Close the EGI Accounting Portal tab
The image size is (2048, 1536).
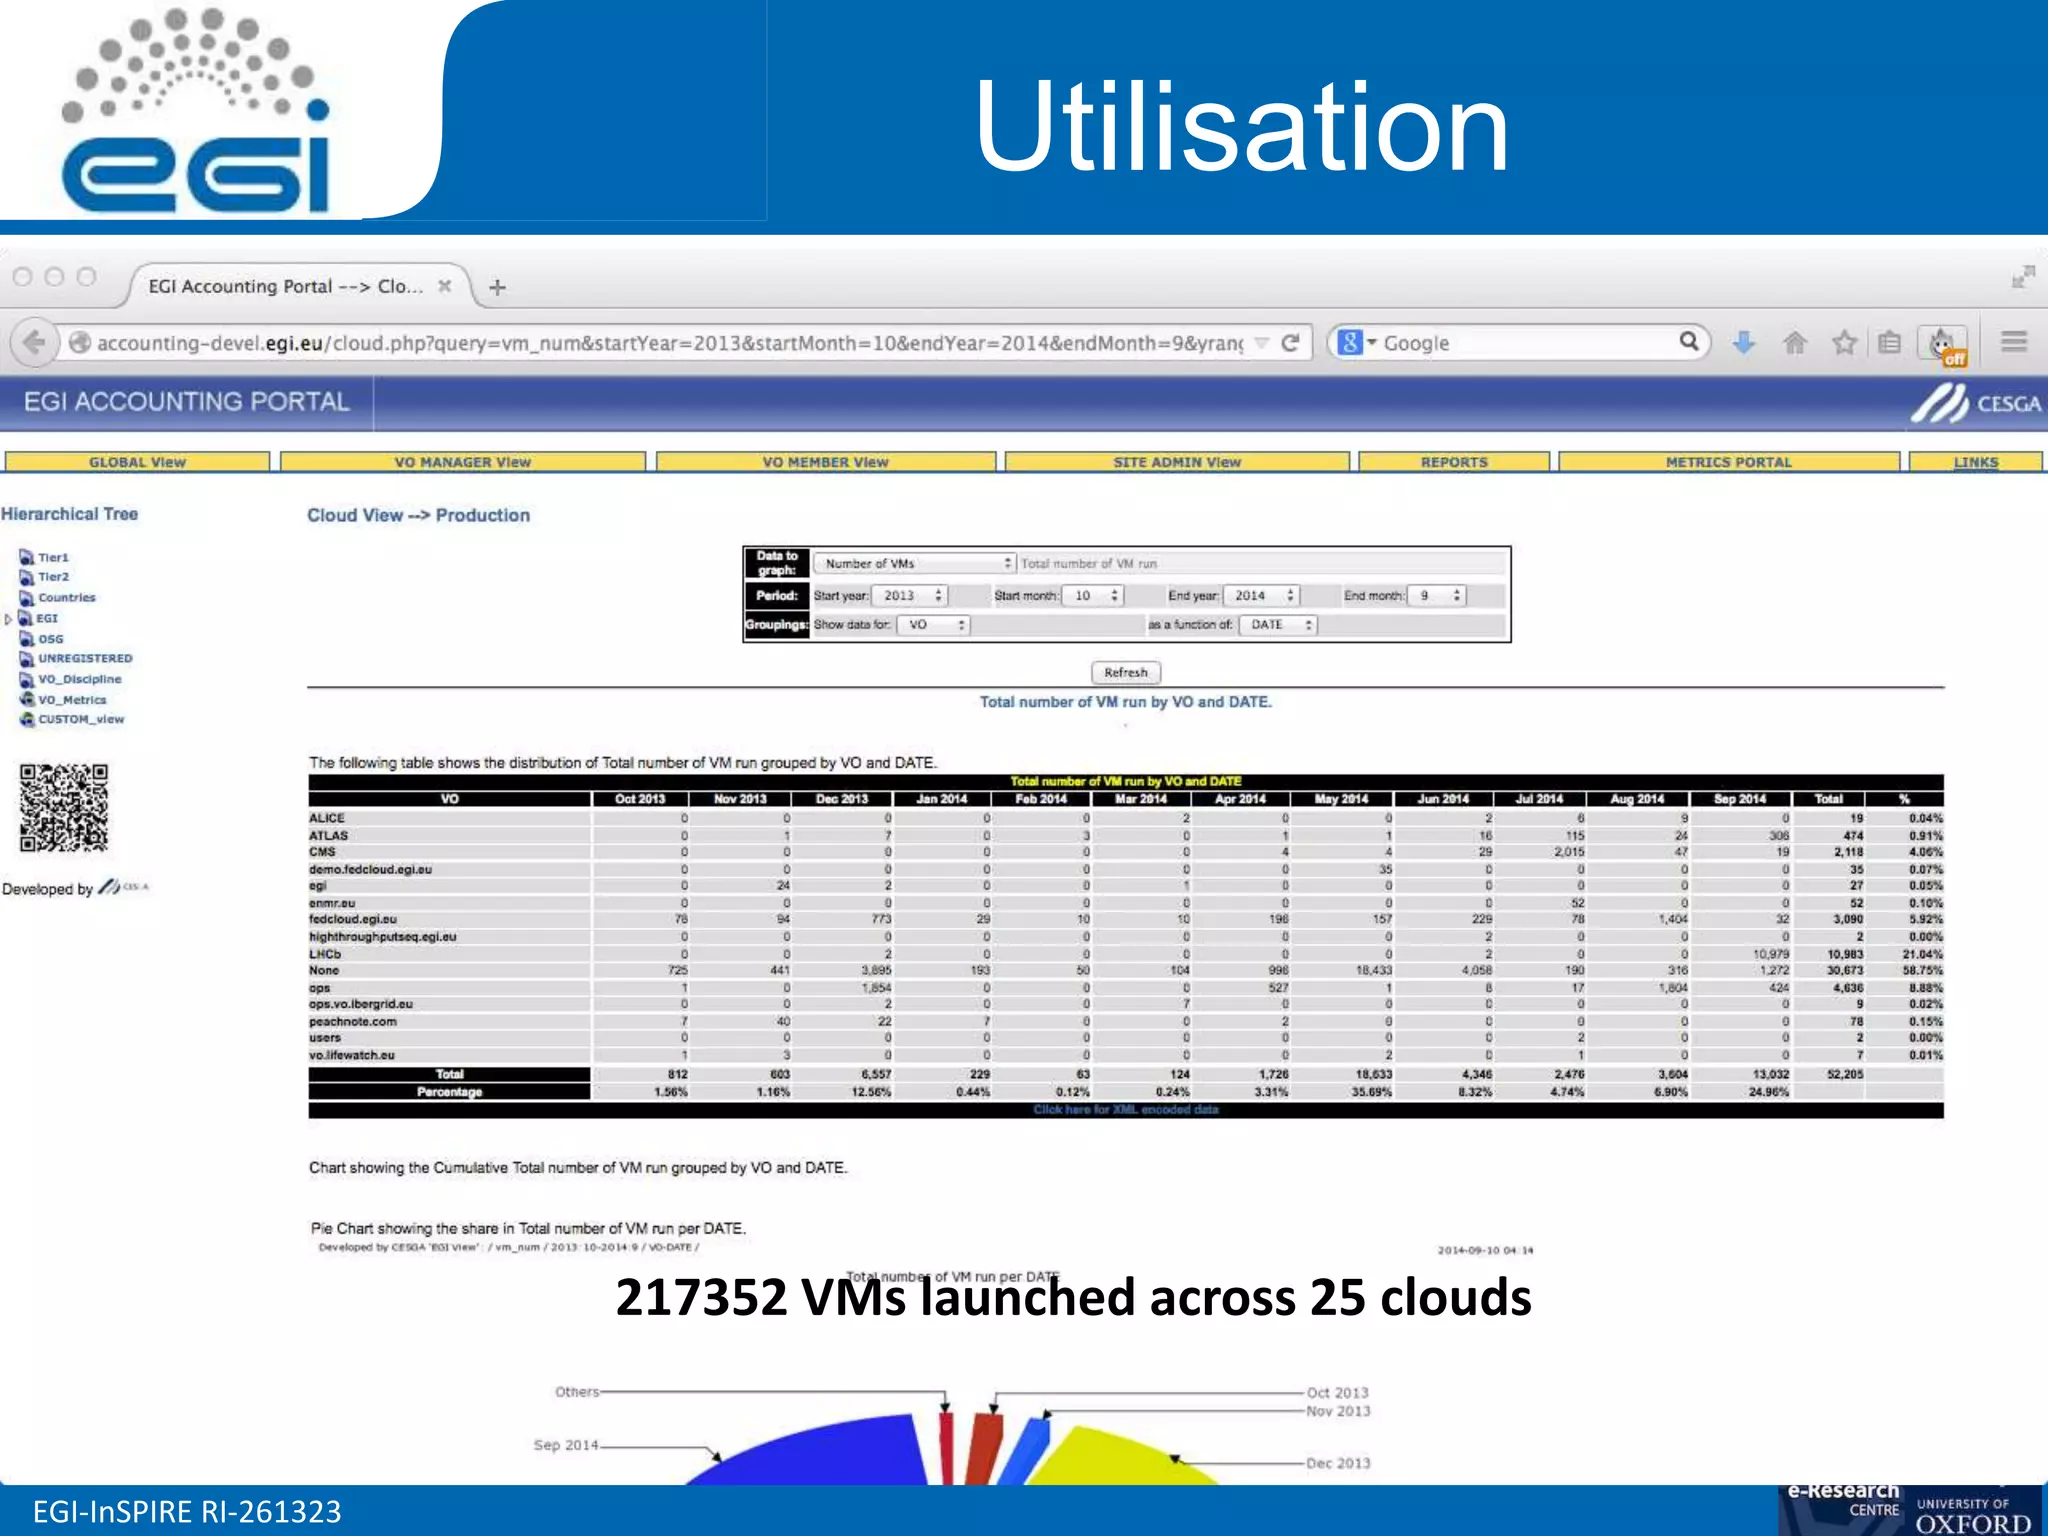coord(445,286)
